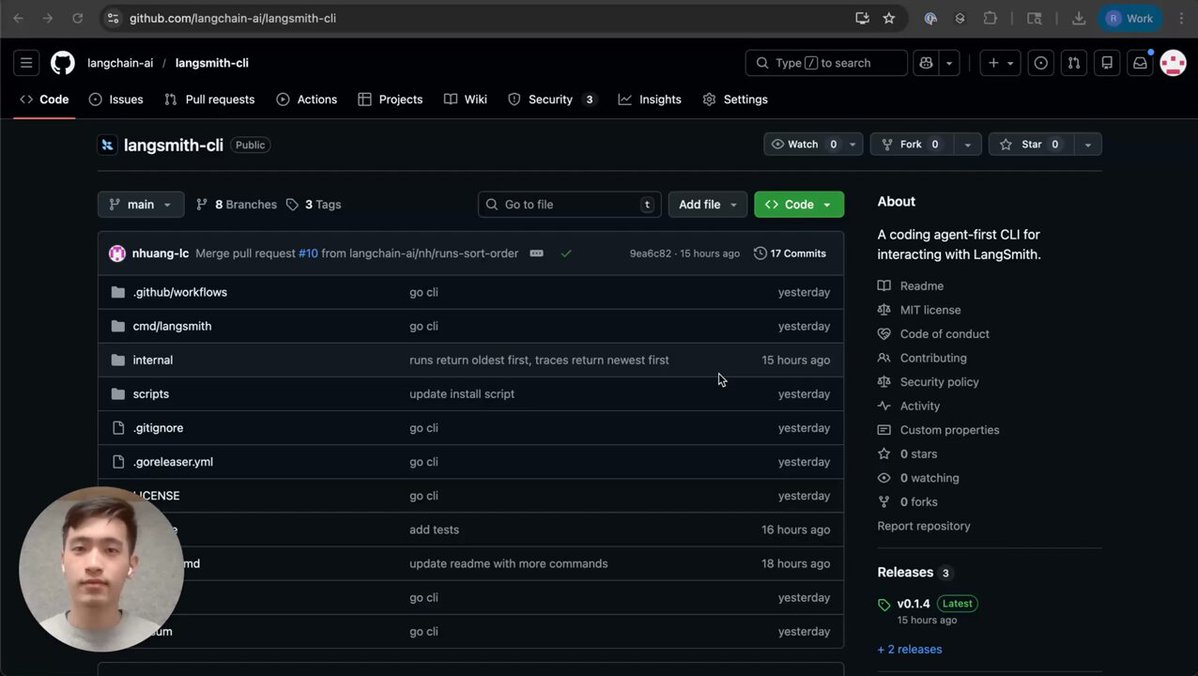This screenshot has width=1198, height=676.
Task: Open the .goreleaser.yml file
Action: [x=173, y=462]
